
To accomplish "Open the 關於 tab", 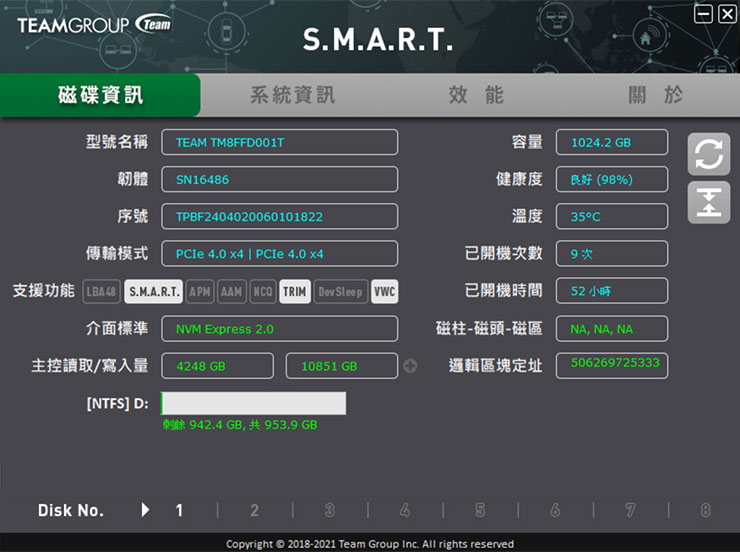I will (x=655, y=95).
